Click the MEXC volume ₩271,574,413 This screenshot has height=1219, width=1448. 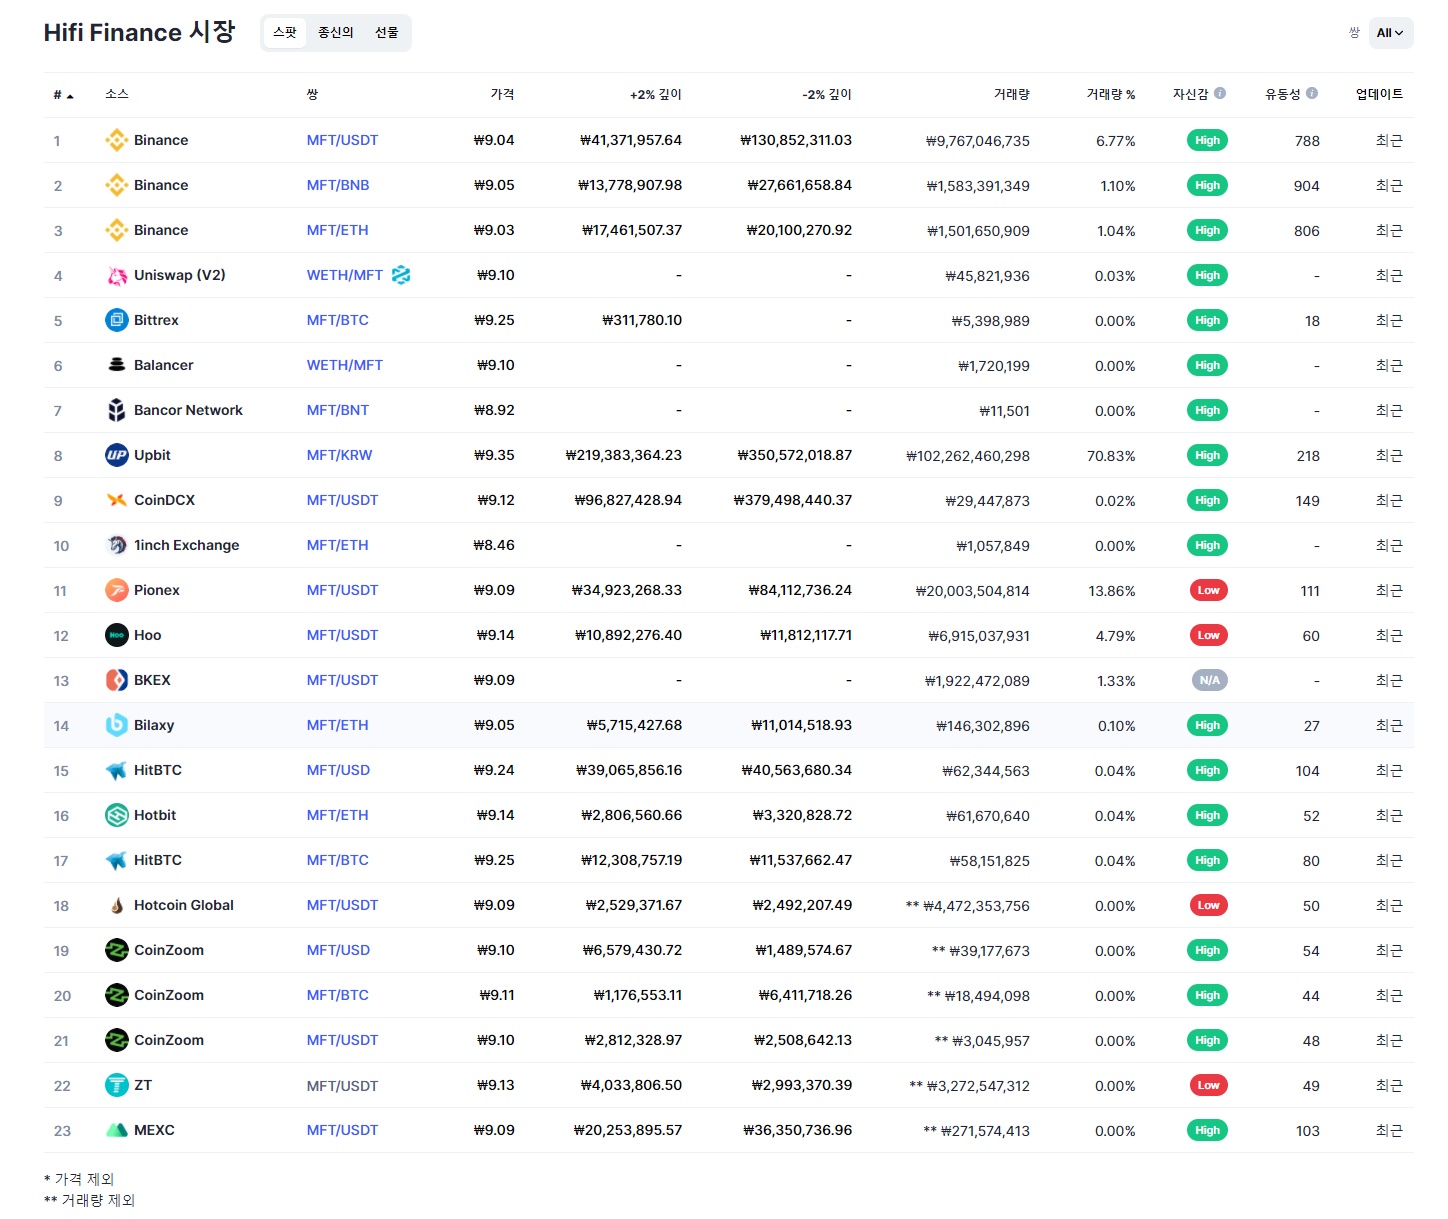(x=976, y=1131)
